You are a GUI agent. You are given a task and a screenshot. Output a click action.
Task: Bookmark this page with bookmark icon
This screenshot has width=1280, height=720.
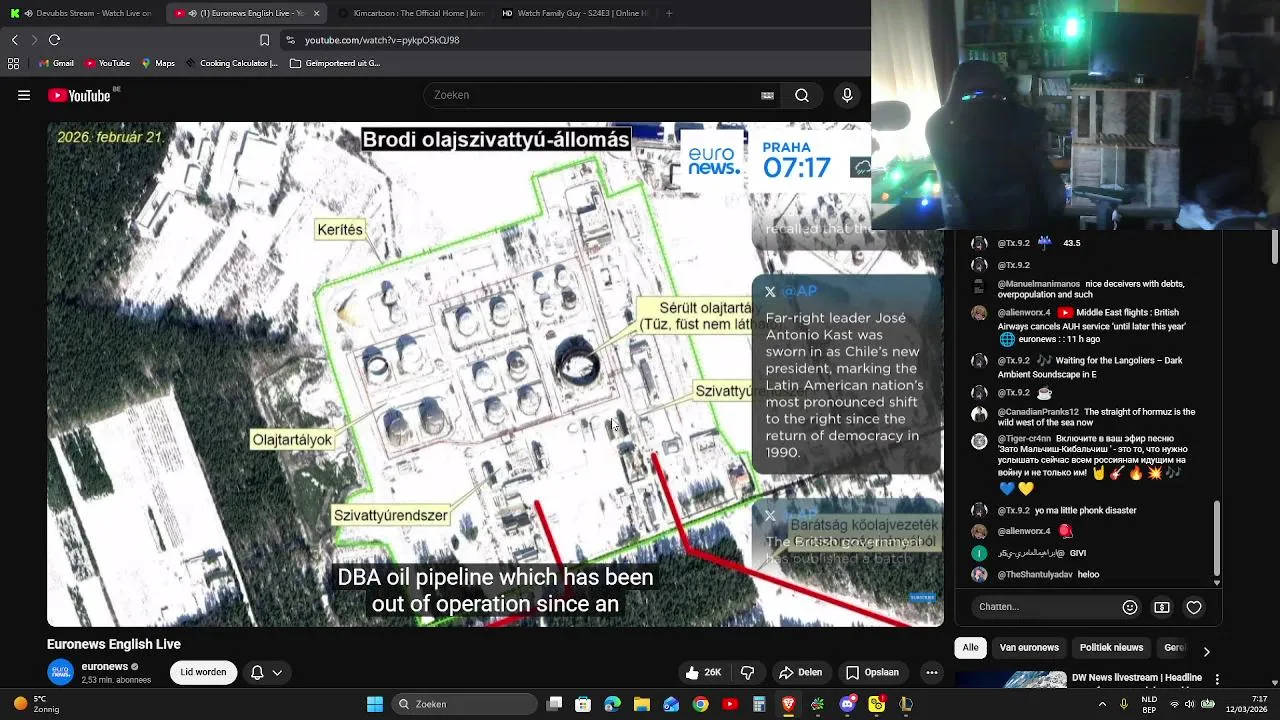pos(264,40)
